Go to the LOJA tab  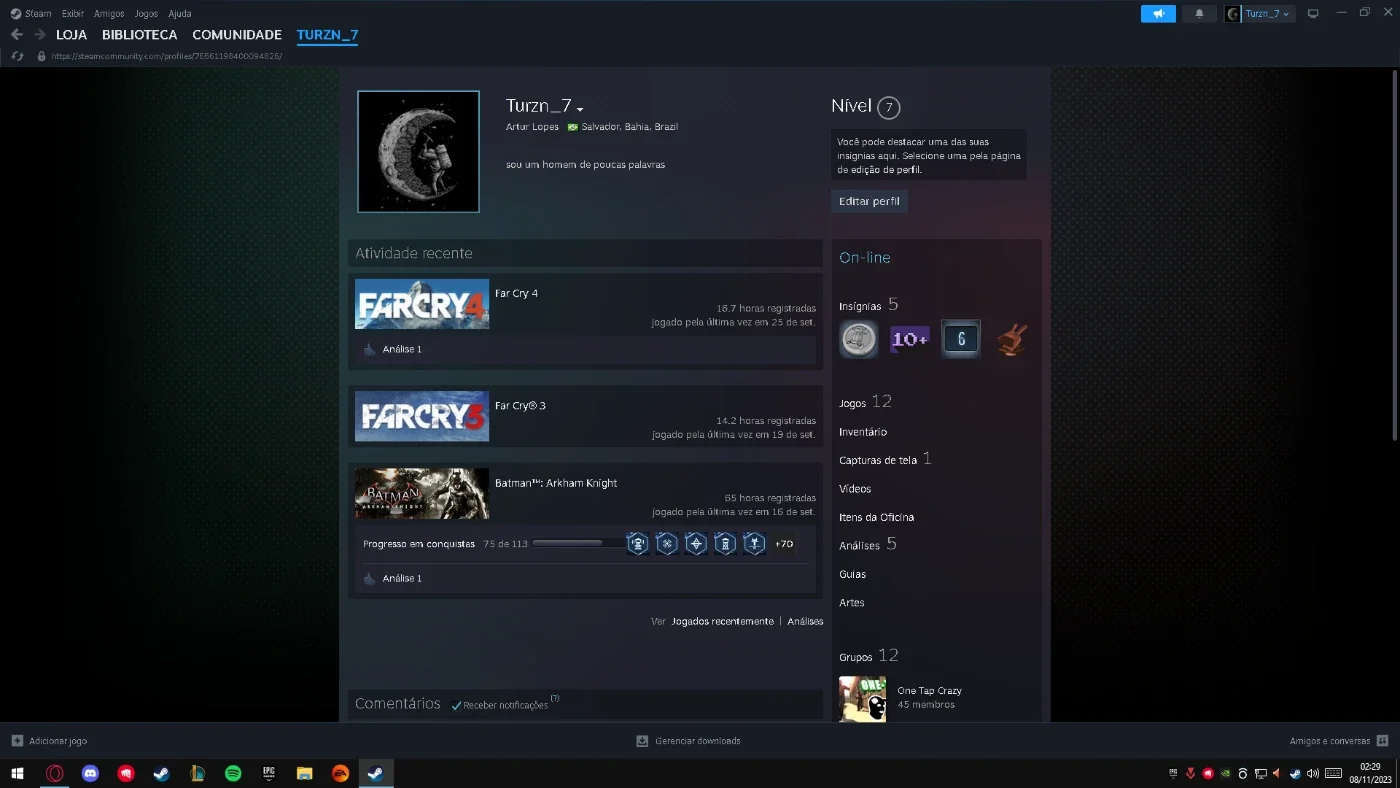tap(72, 35)
